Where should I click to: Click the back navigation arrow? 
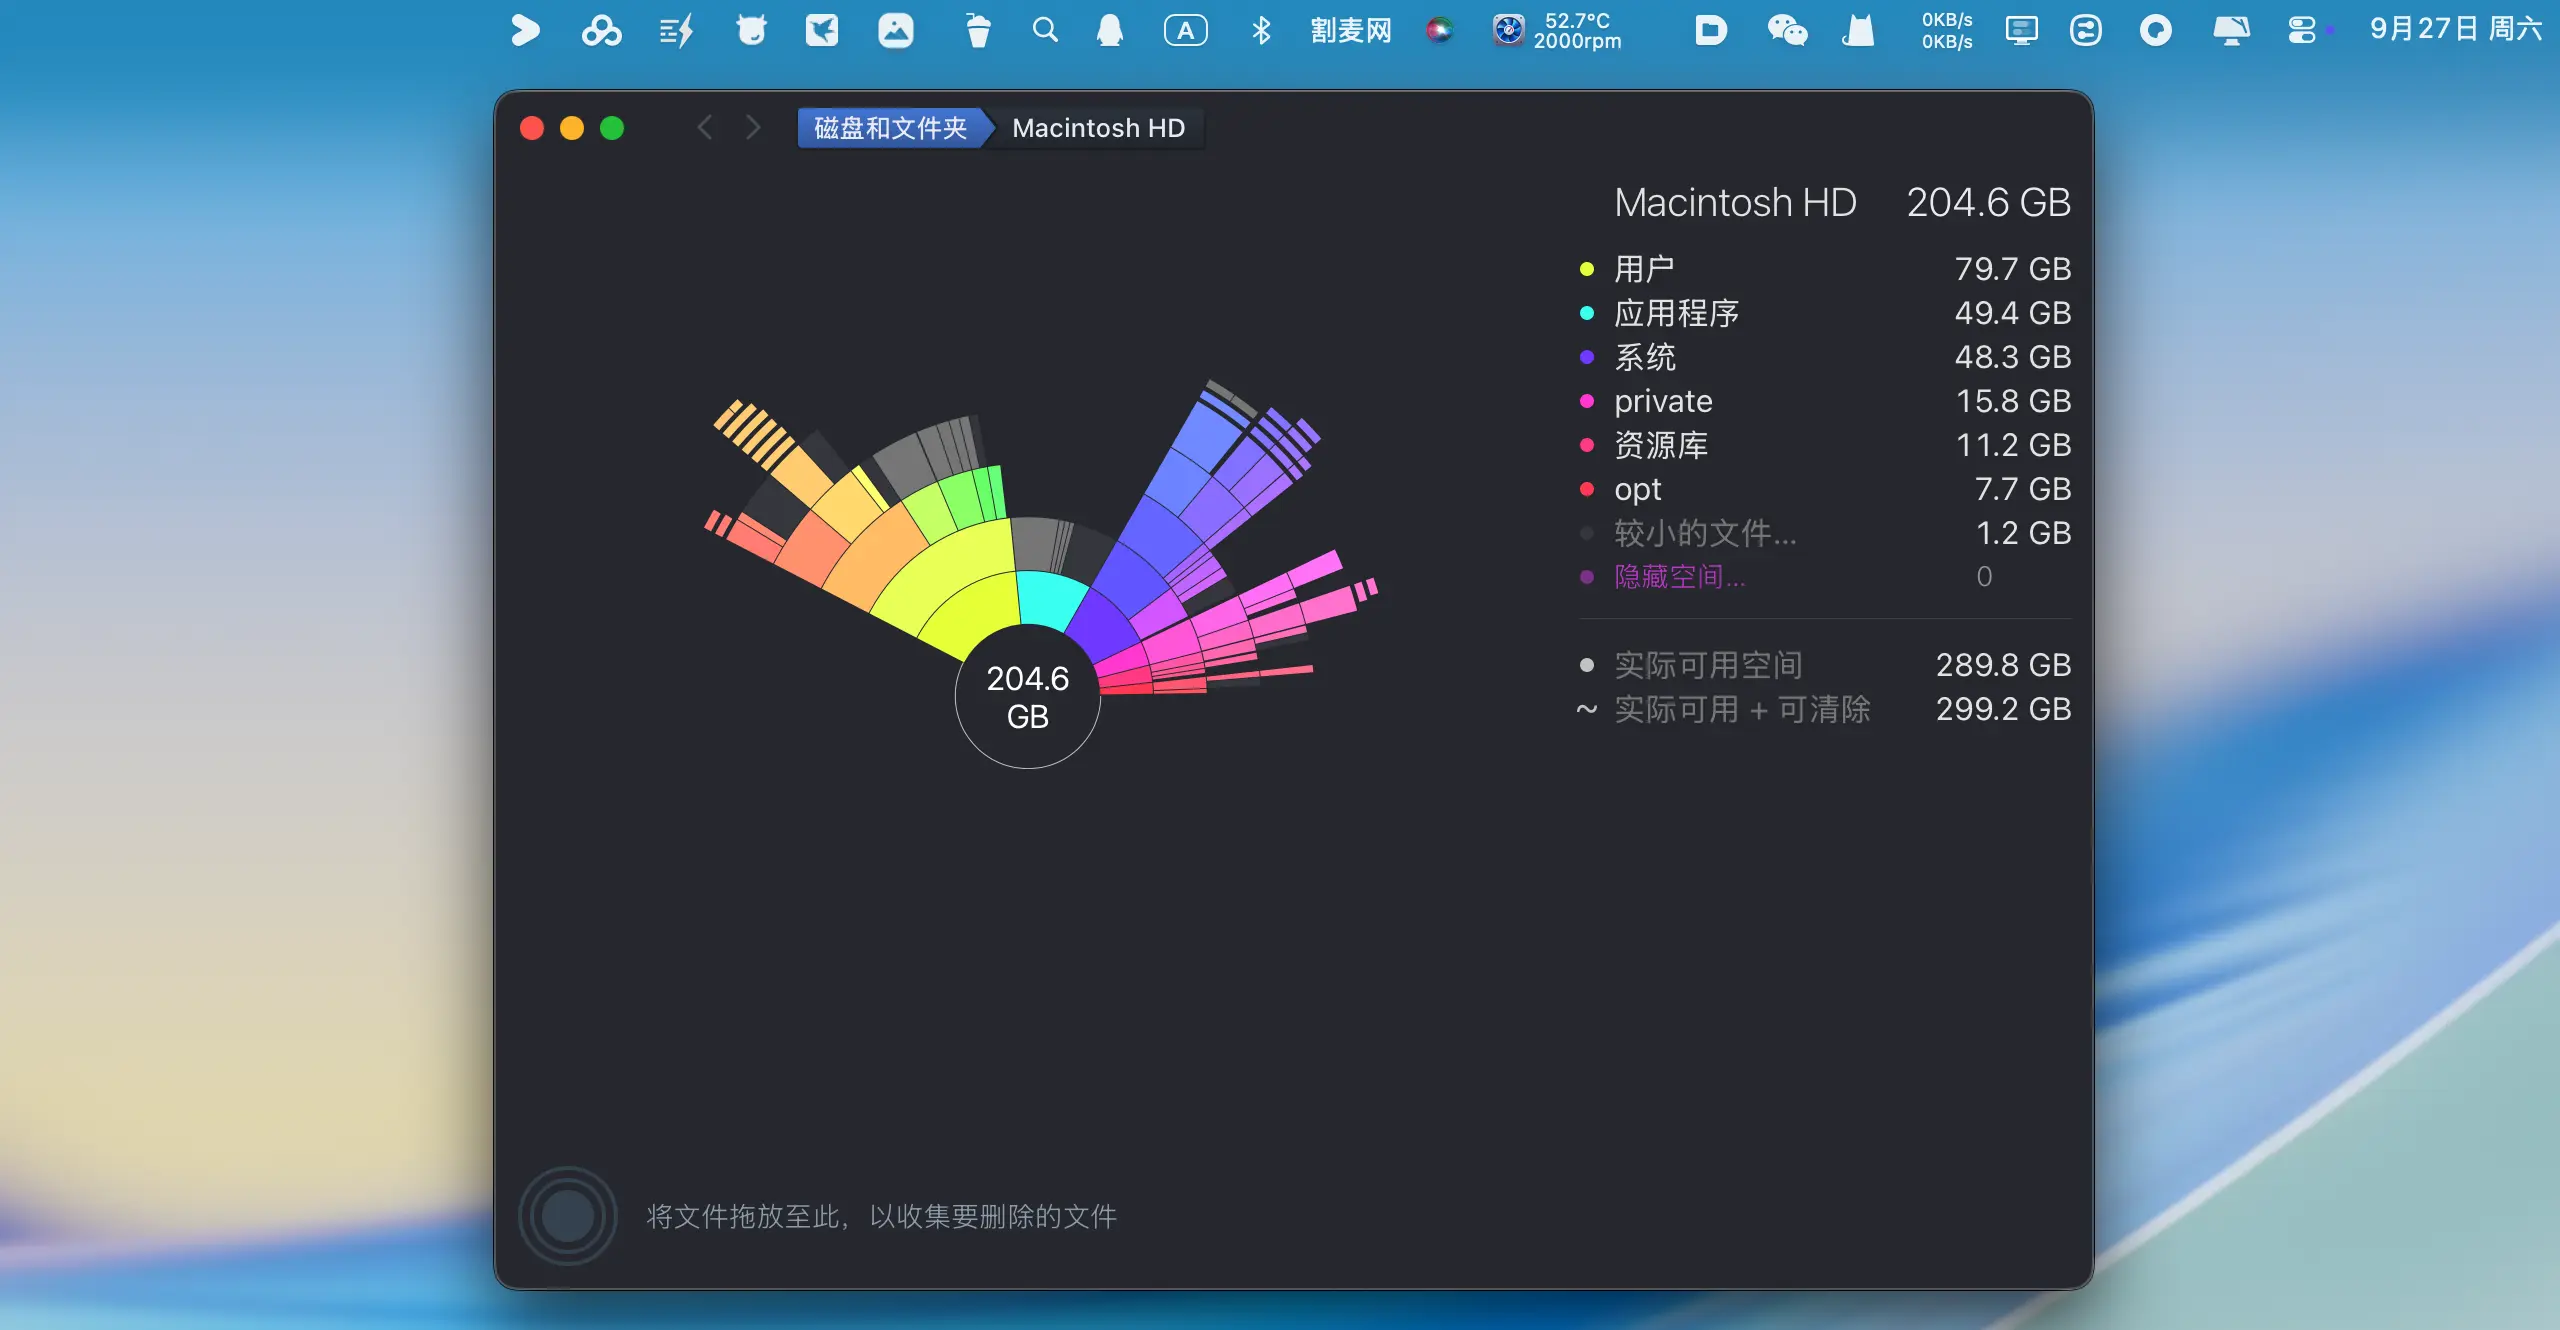705,128
